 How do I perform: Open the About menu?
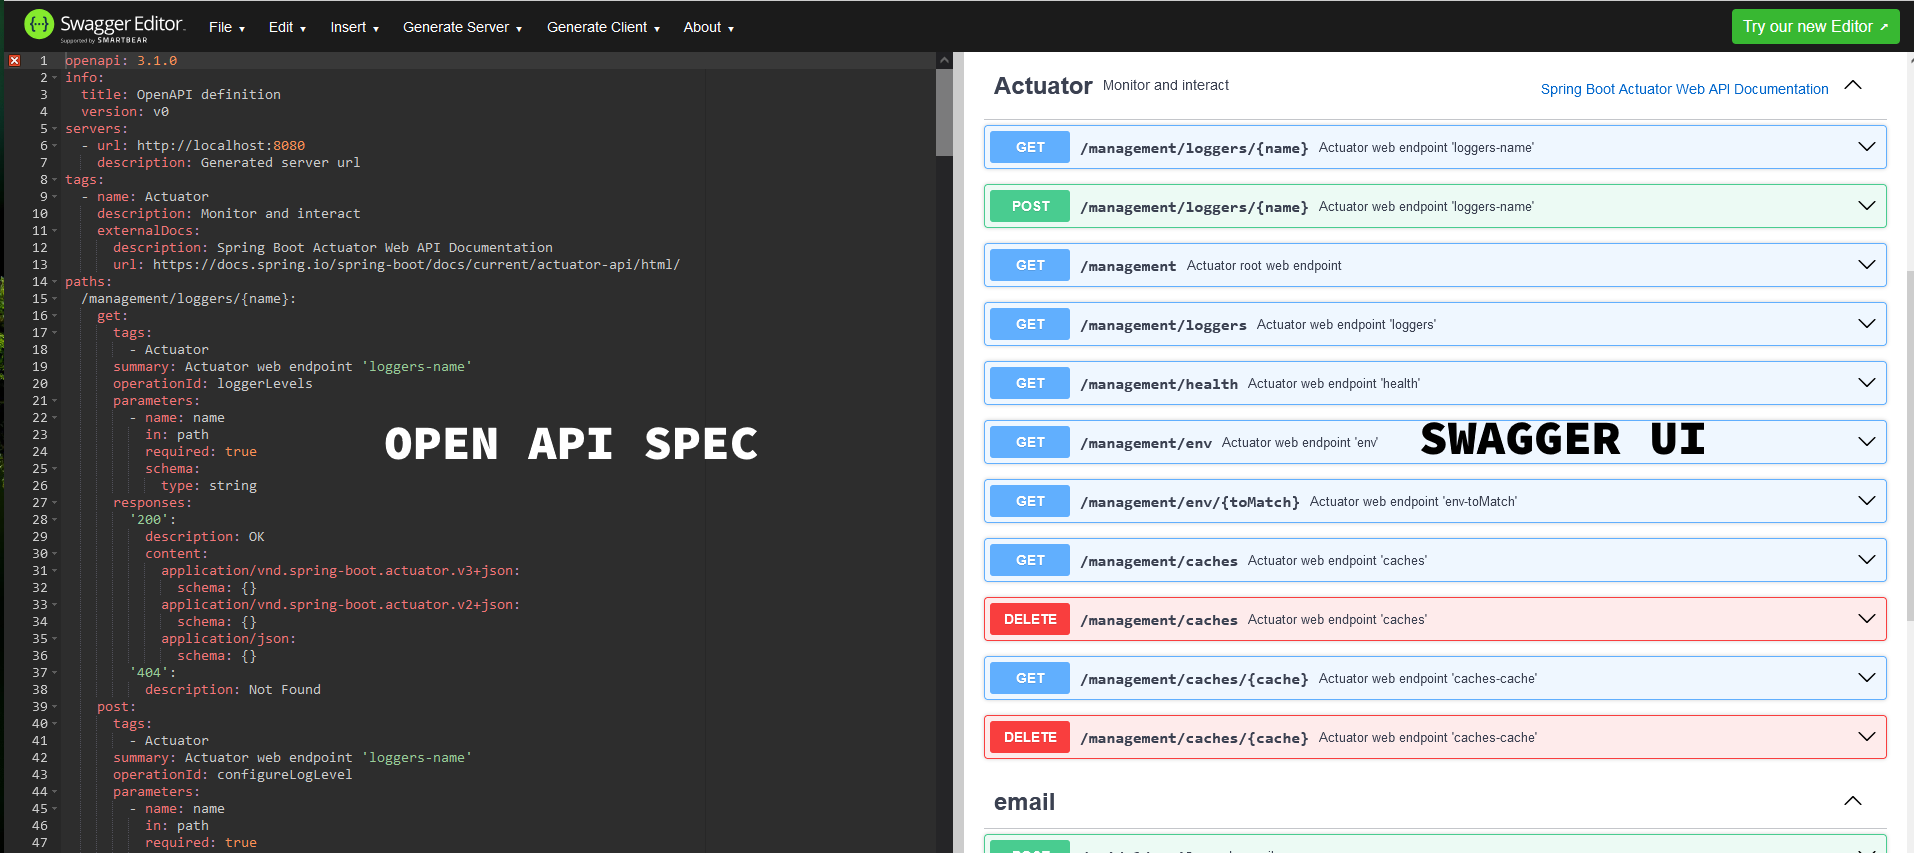(x=708, y=27)
